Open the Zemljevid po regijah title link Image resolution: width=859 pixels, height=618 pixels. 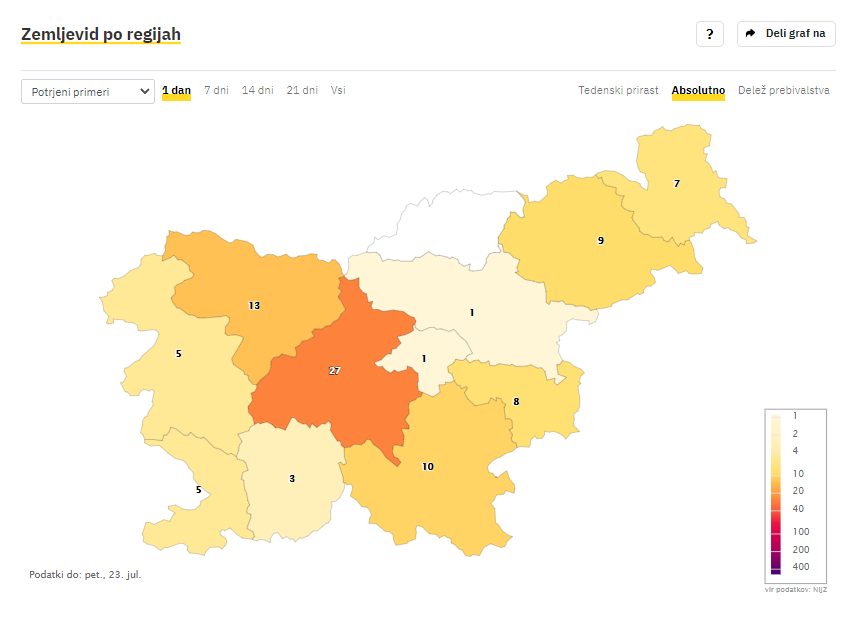101,34
